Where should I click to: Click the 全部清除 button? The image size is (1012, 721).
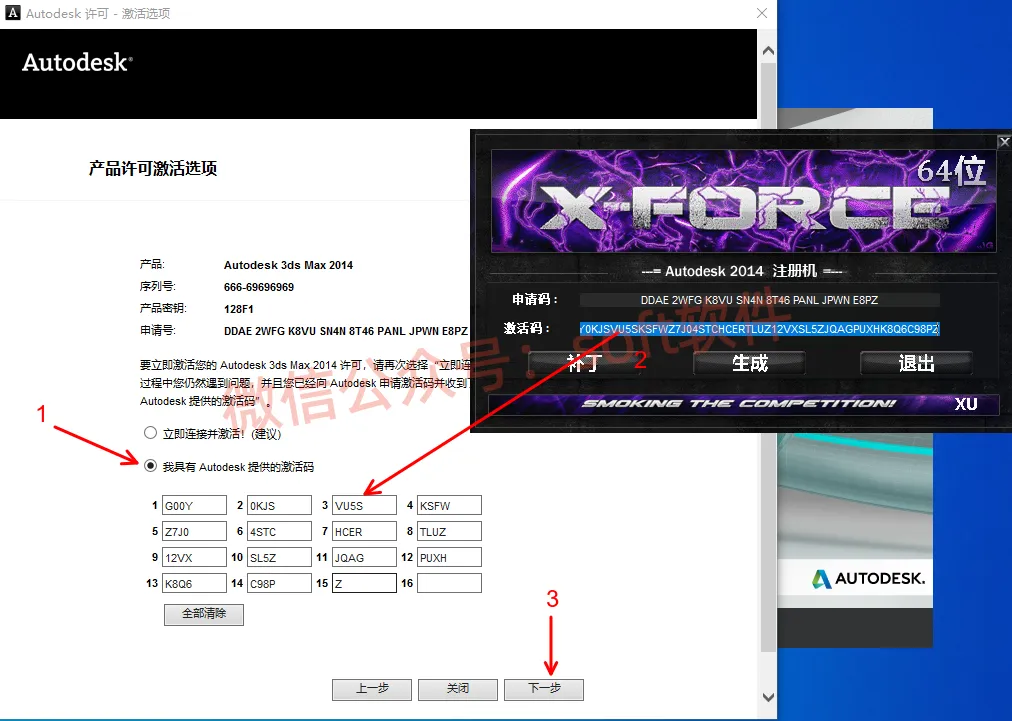[x=204, y=614]
